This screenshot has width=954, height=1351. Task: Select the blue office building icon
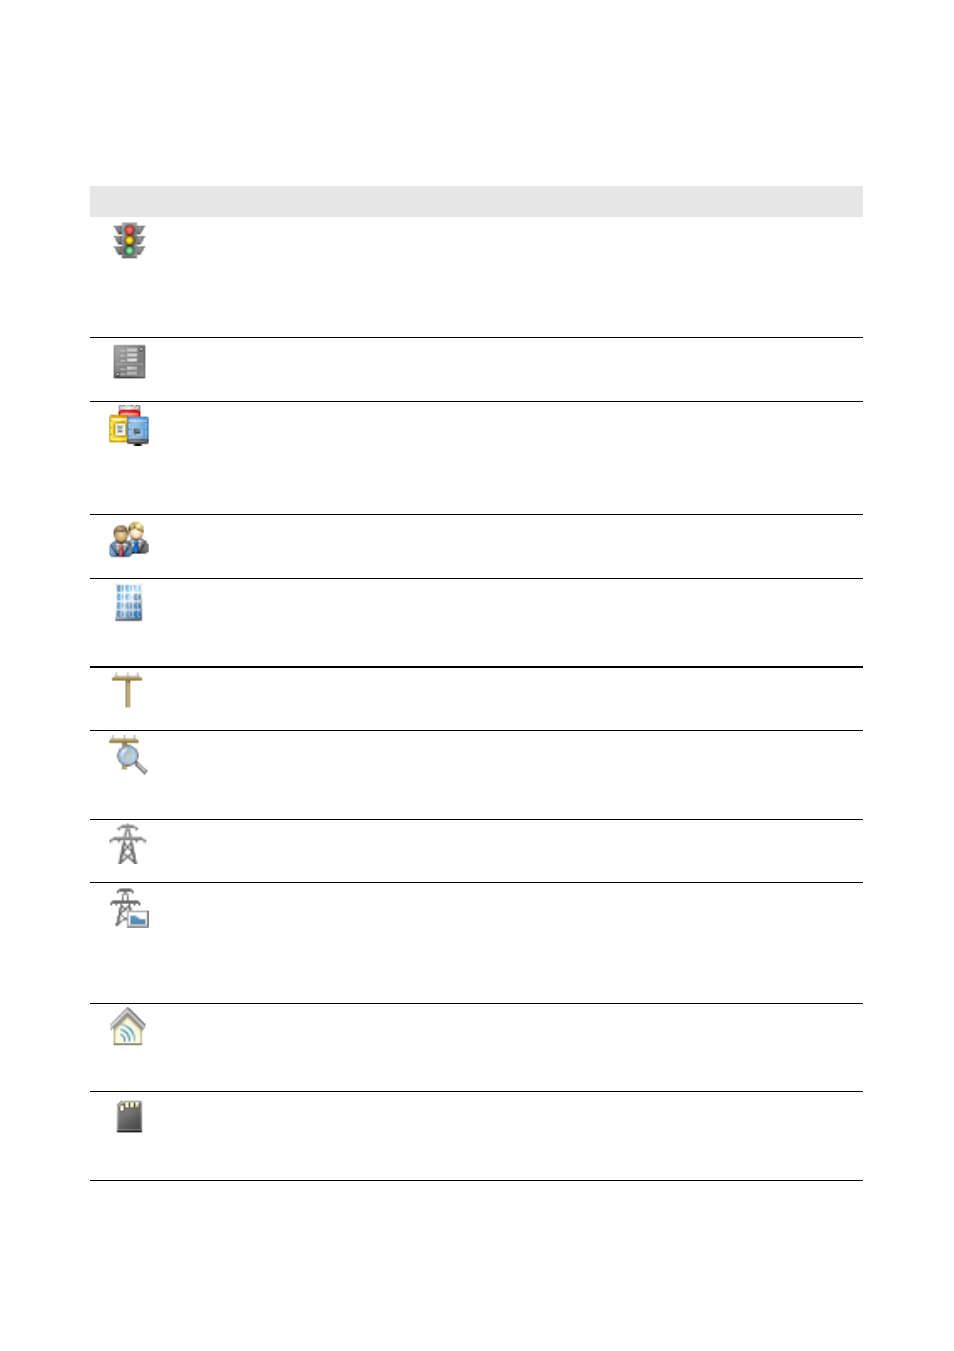(129, 602)
